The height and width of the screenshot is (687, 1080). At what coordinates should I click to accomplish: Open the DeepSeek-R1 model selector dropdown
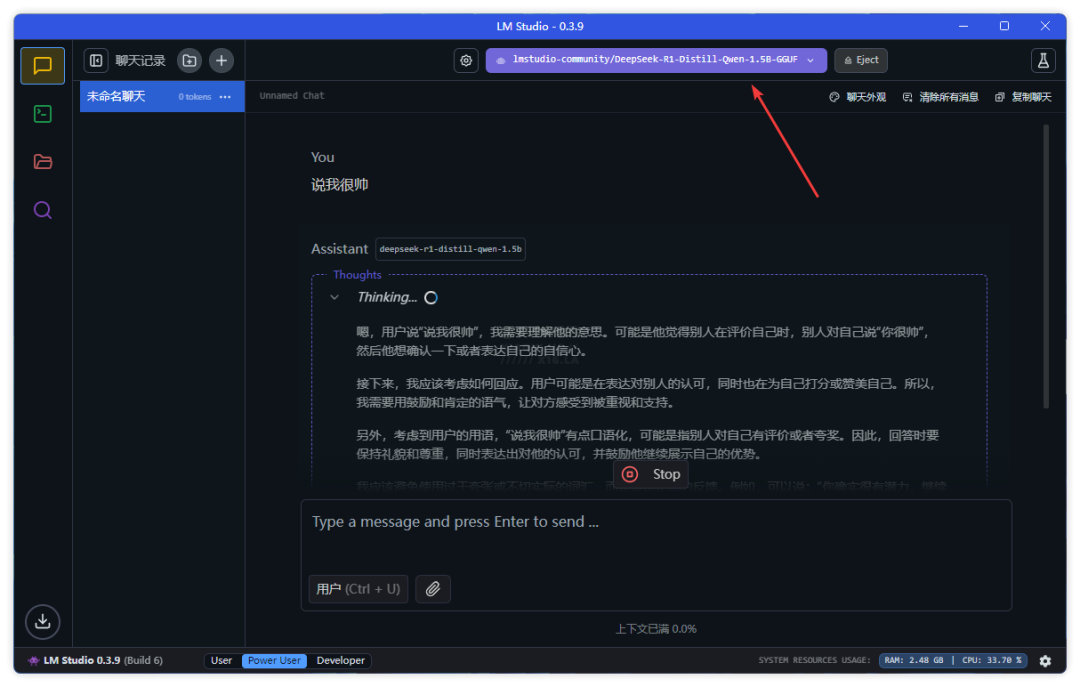point(656,61)
